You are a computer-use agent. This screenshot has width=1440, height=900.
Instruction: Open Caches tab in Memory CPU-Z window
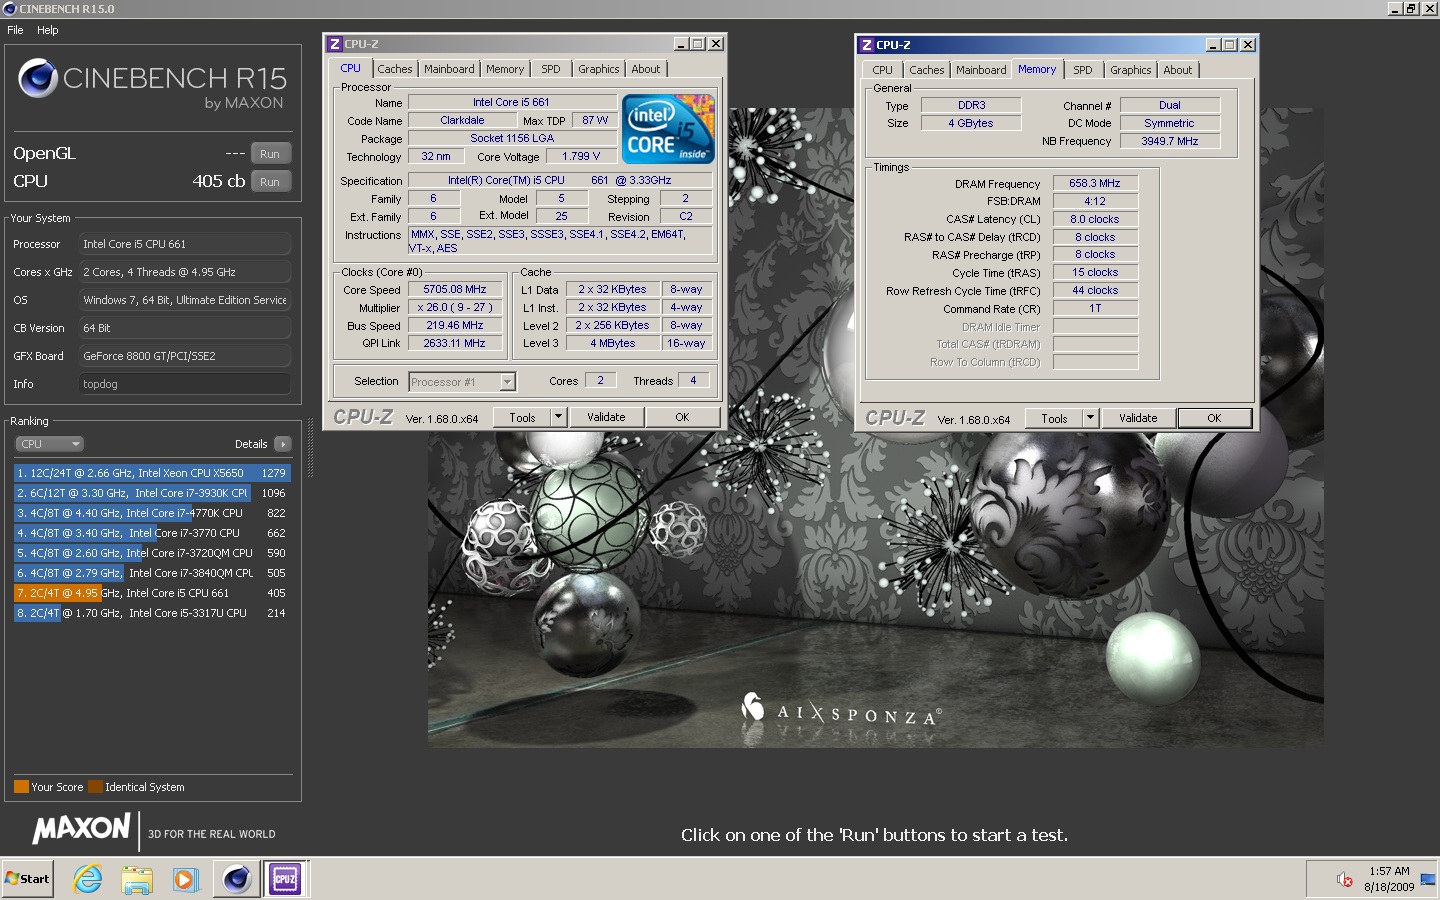(927, 70)
